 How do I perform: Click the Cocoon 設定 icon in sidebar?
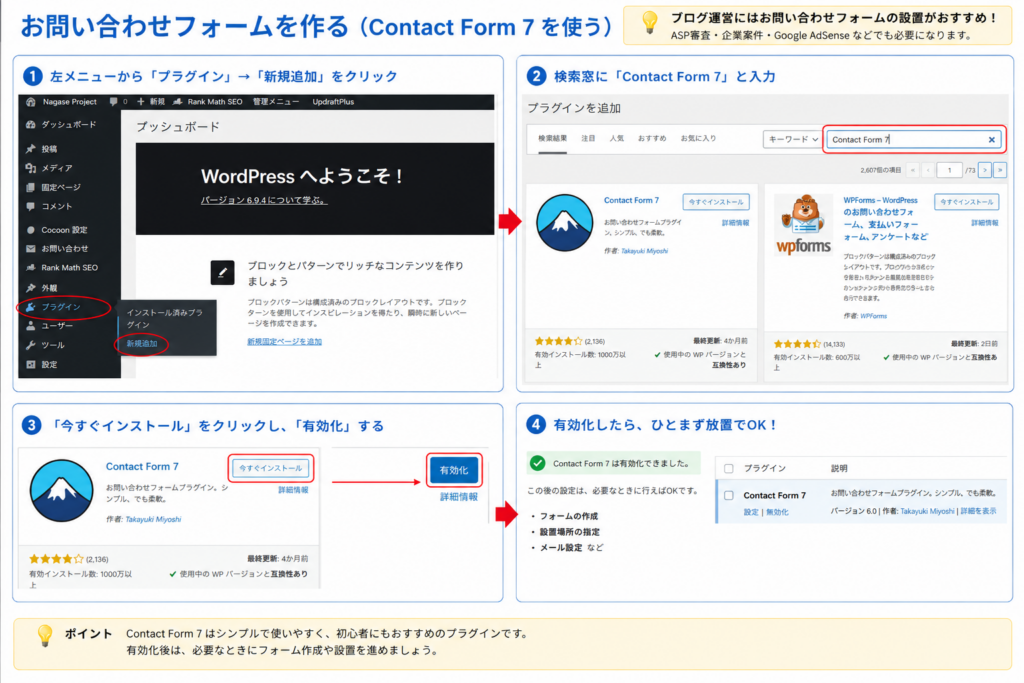pyautogui.click(x=31, y=230)
